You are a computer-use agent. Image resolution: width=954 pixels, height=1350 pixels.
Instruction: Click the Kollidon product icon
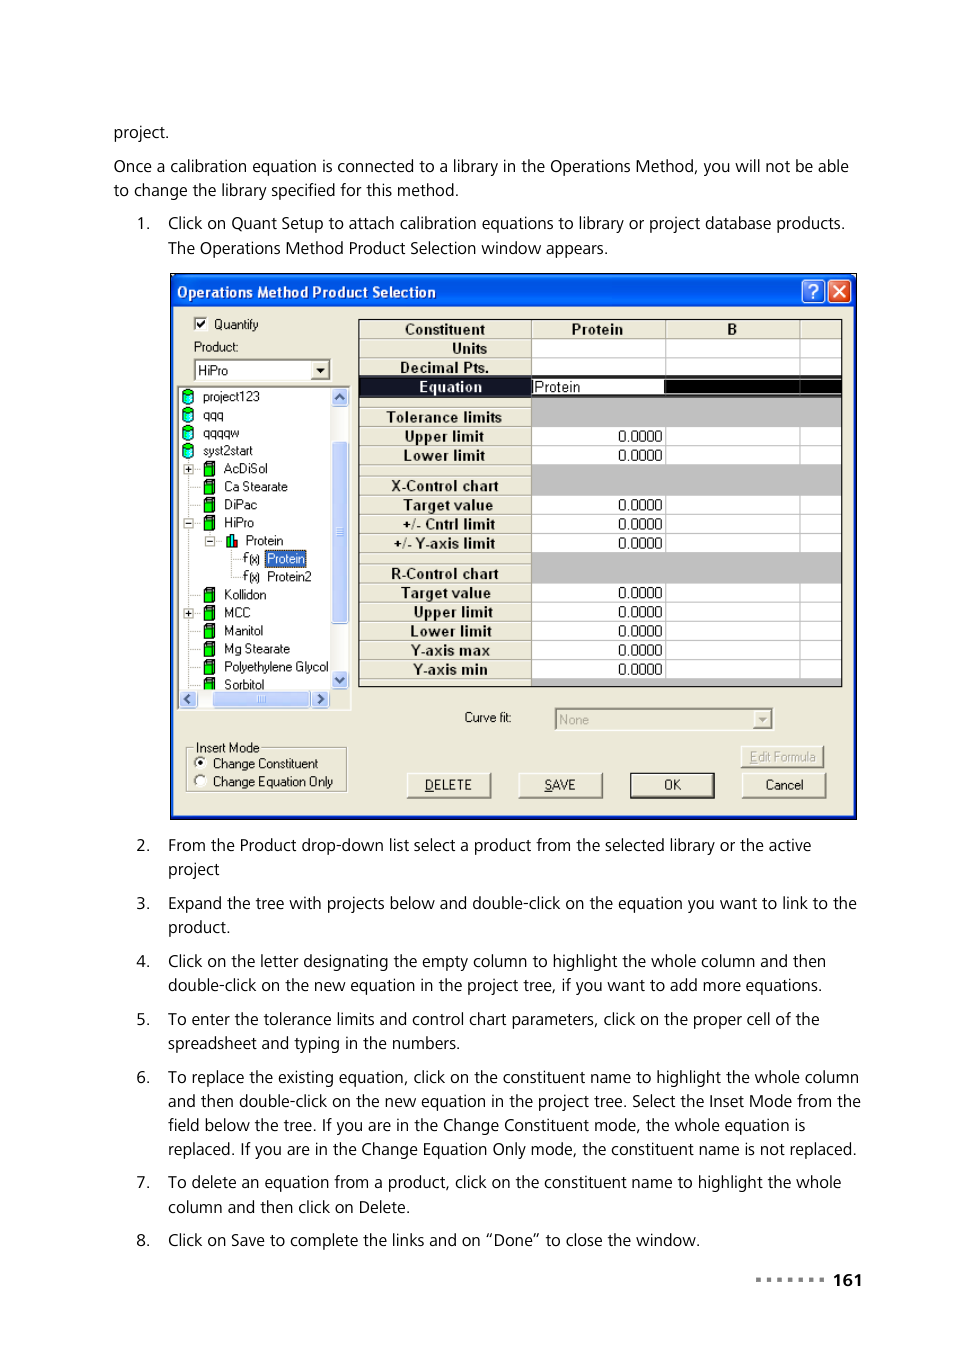tap(209, 595)
